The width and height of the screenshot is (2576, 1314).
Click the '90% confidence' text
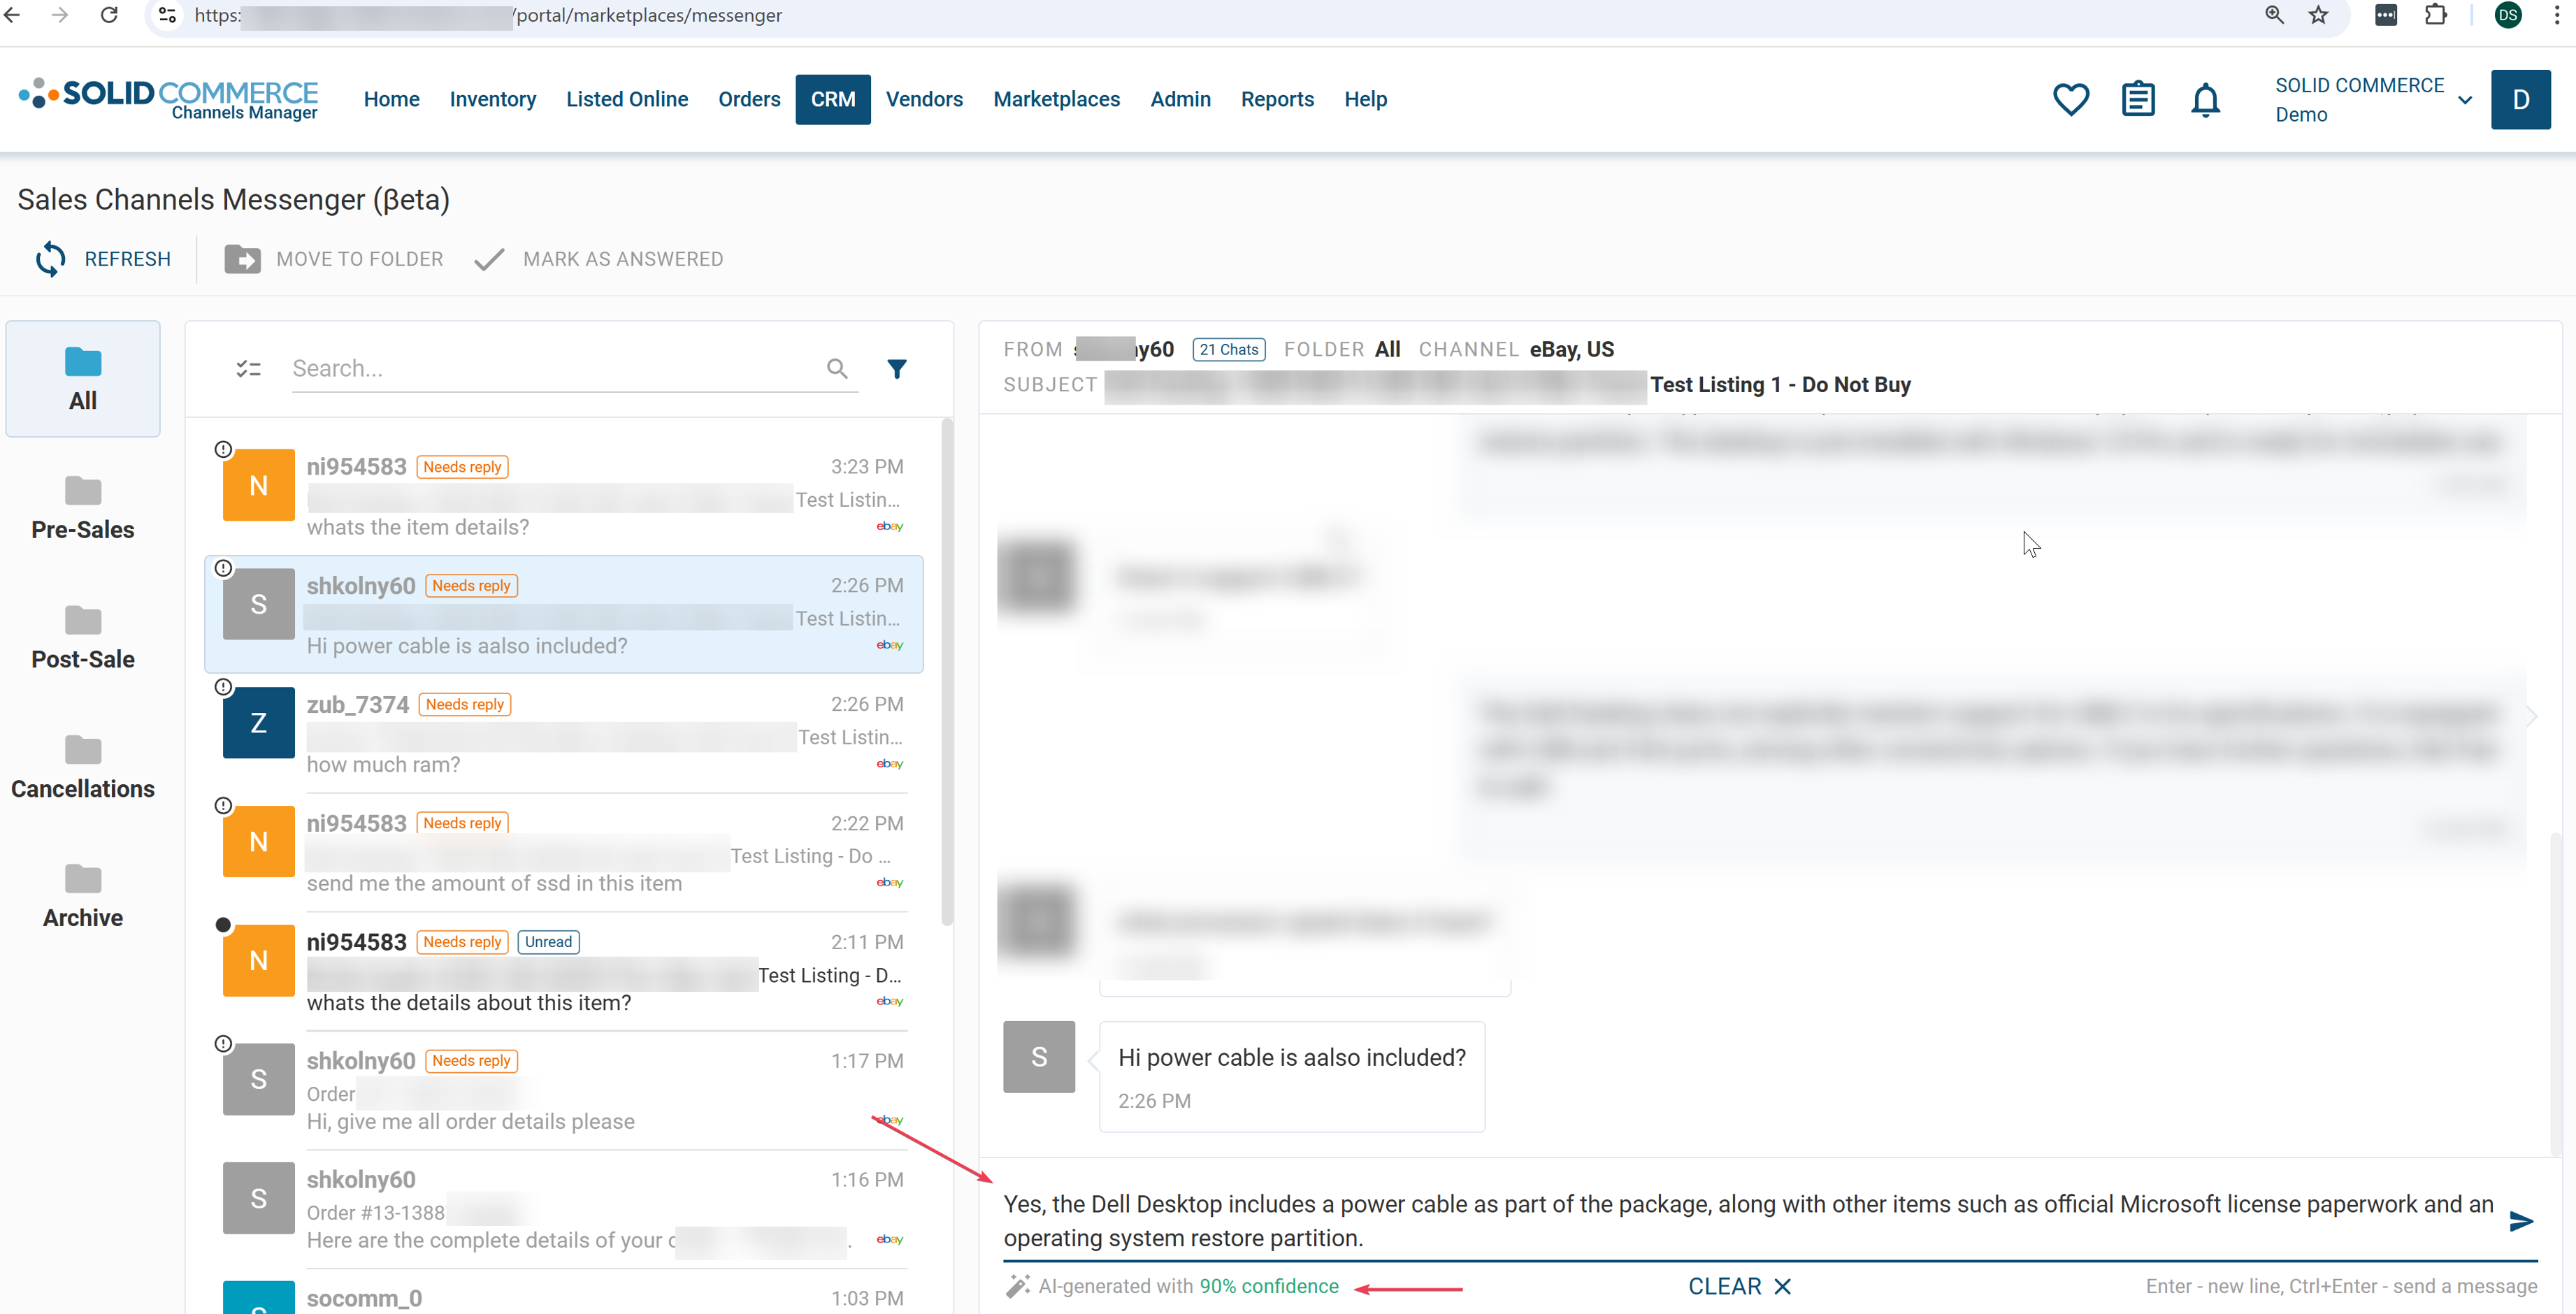[1269, 1287]
